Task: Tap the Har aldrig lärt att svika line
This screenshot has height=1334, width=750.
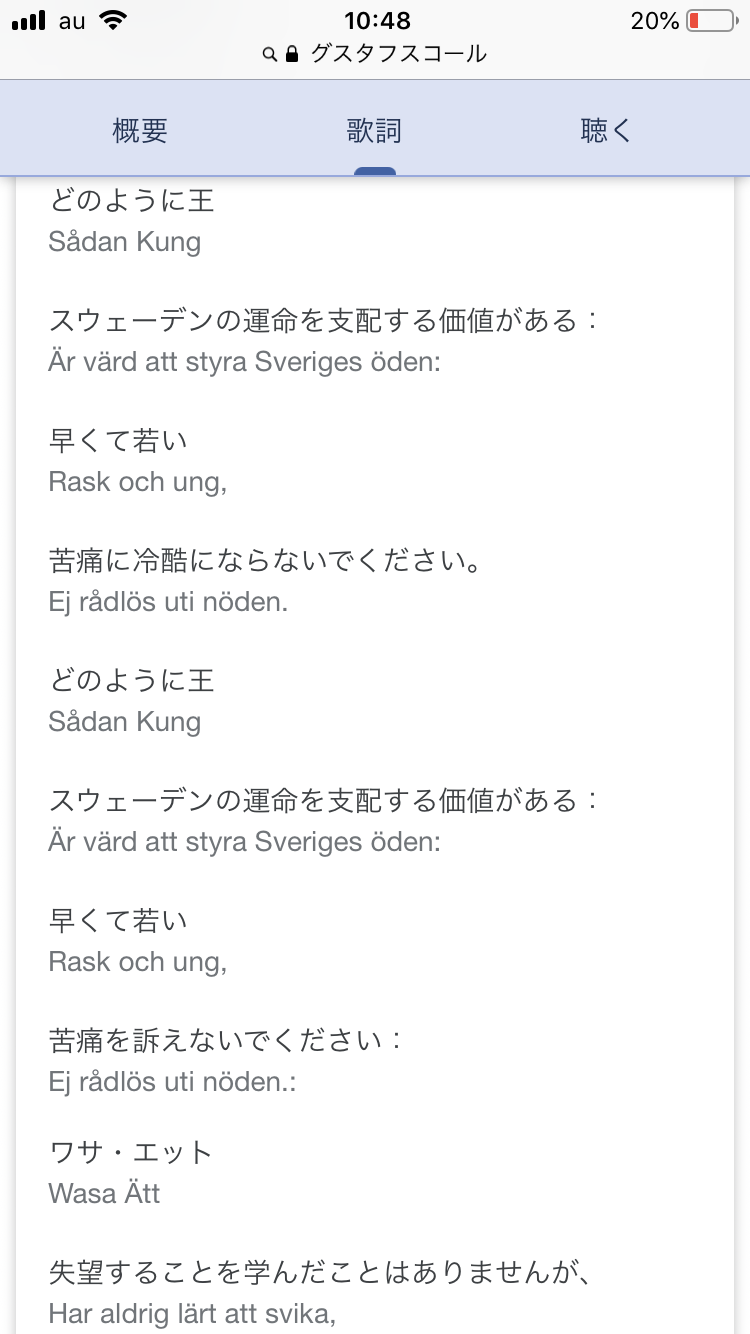Action: 191,1313
